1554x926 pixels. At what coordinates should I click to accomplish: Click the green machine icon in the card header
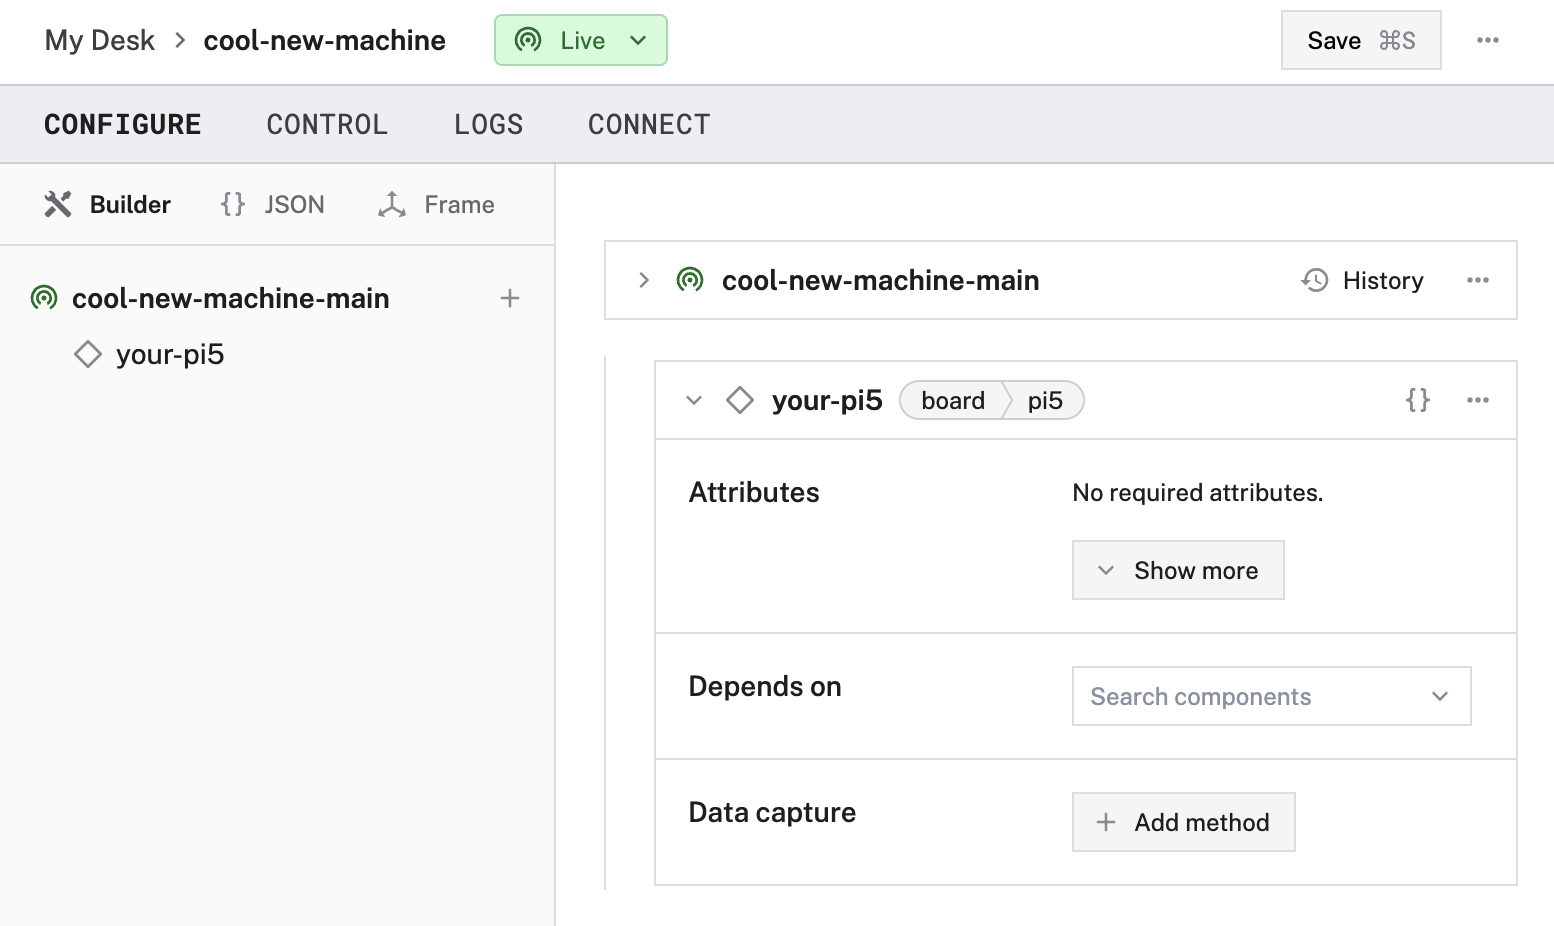point(690,280)
